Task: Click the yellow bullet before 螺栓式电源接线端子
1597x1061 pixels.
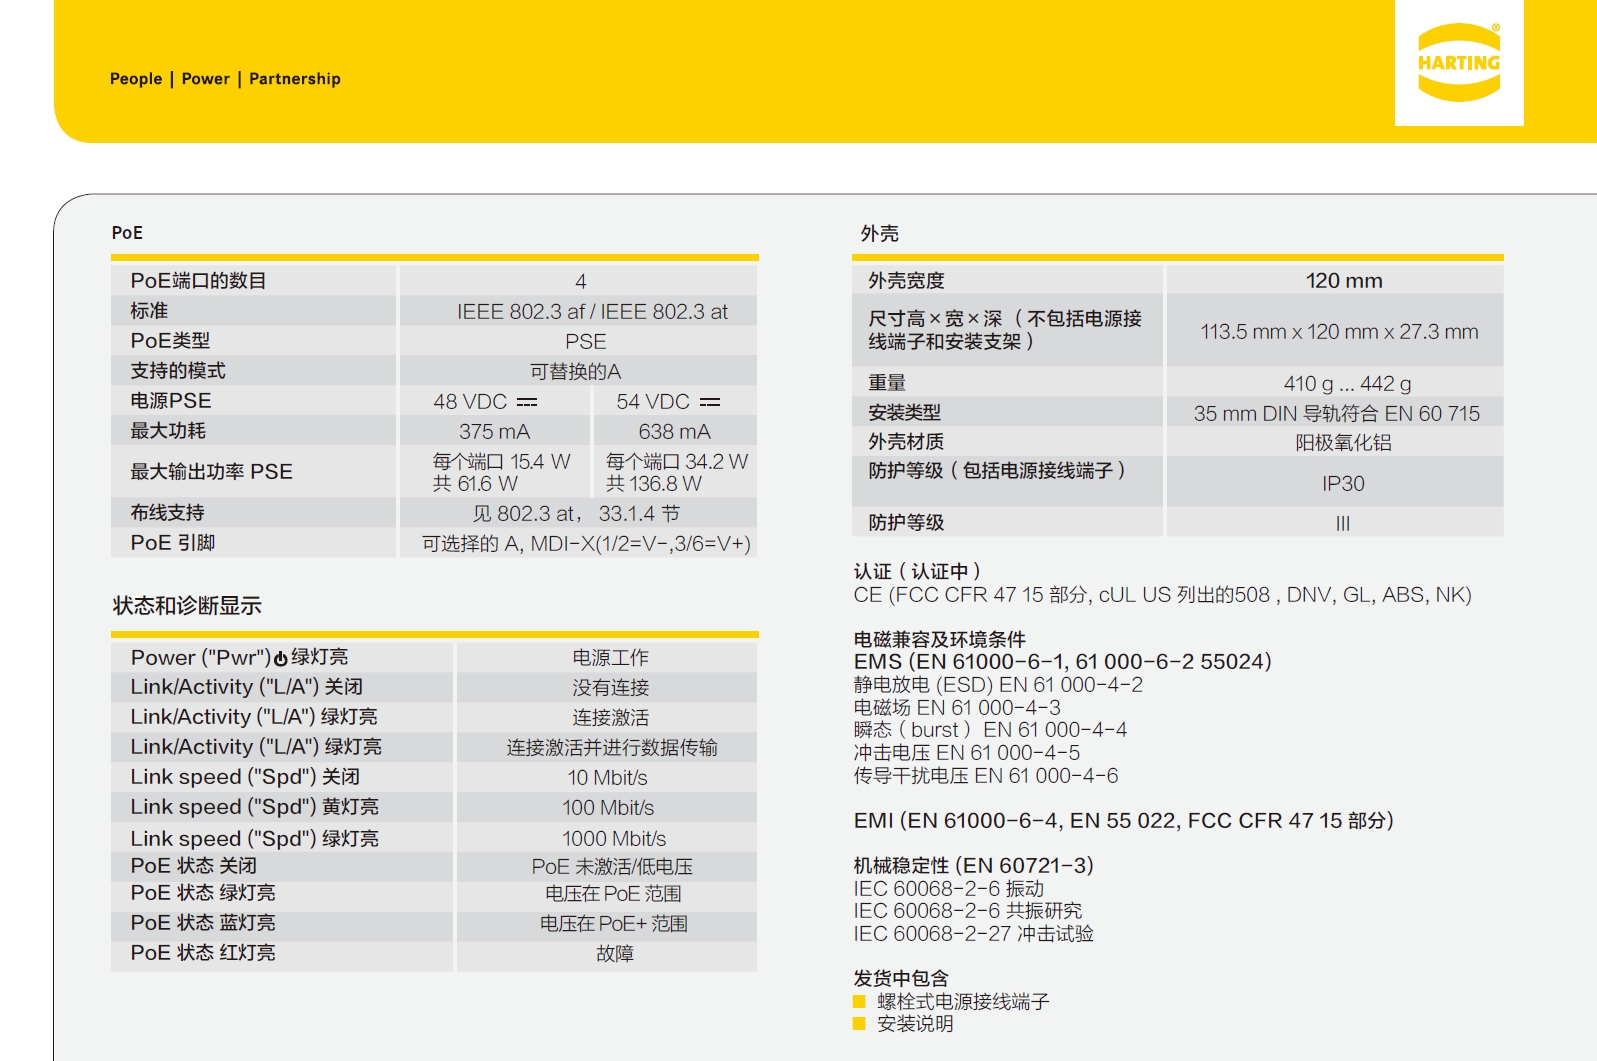Action: 859,1001
